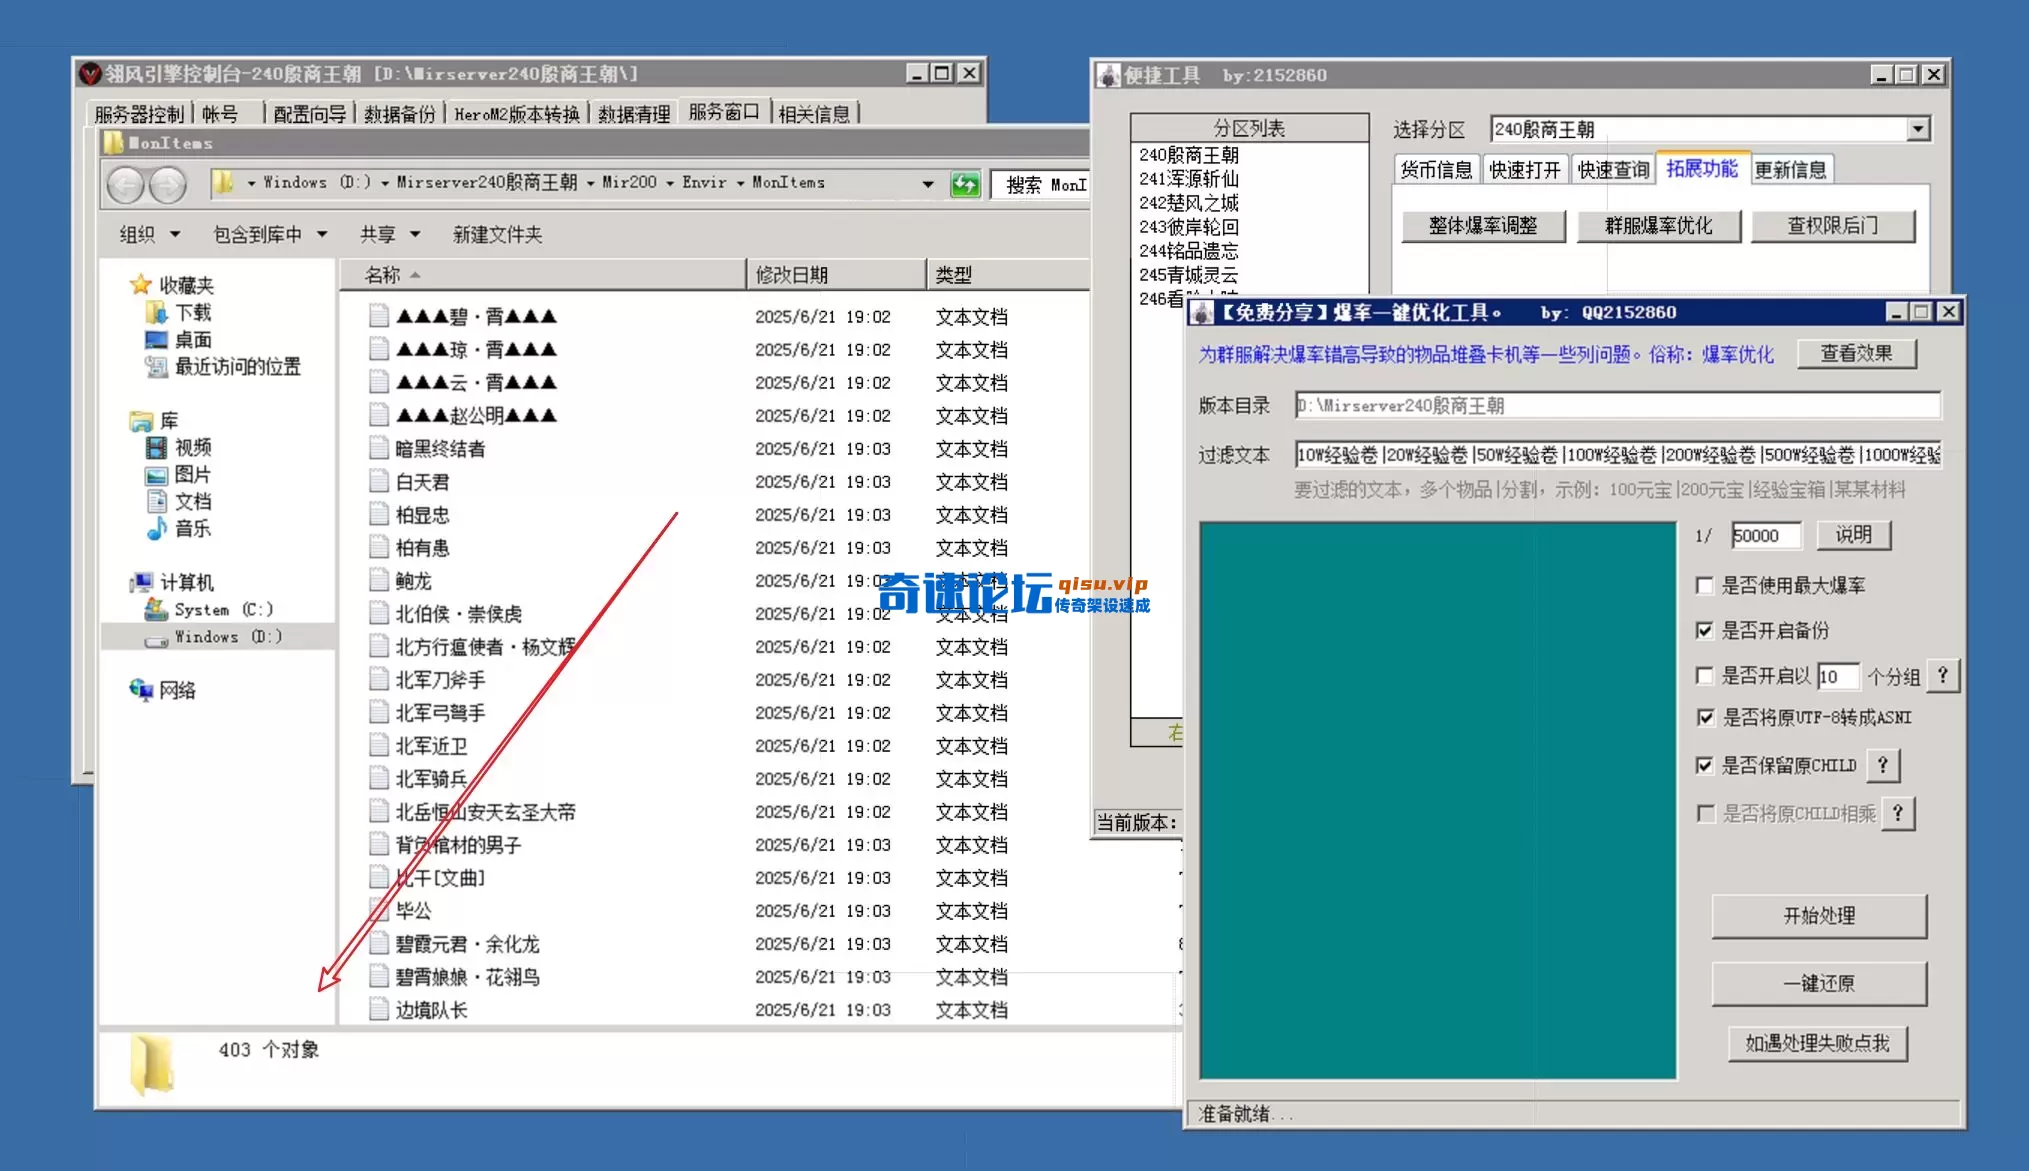This screenshot has width=2029, height=1171.
Task: Click the 收藏夹 favorites star icon
Action: pos(140,283)
